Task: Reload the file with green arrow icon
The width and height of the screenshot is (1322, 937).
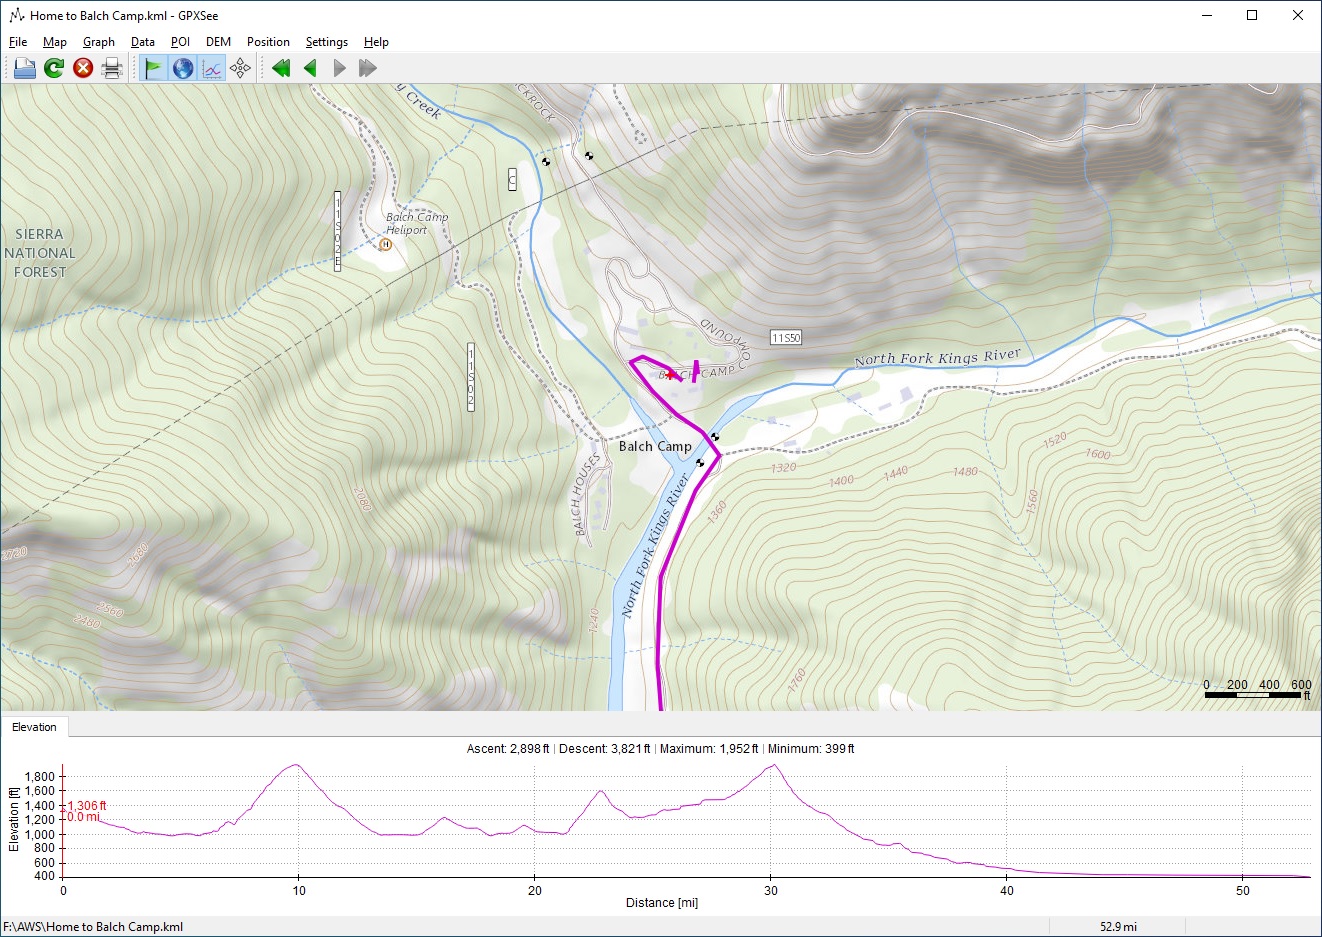Action: pos(54,68)
